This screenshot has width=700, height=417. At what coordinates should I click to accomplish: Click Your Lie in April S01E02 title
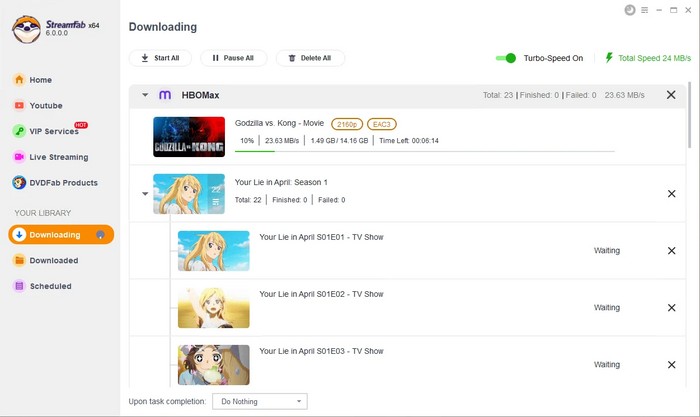coord(321,294)
